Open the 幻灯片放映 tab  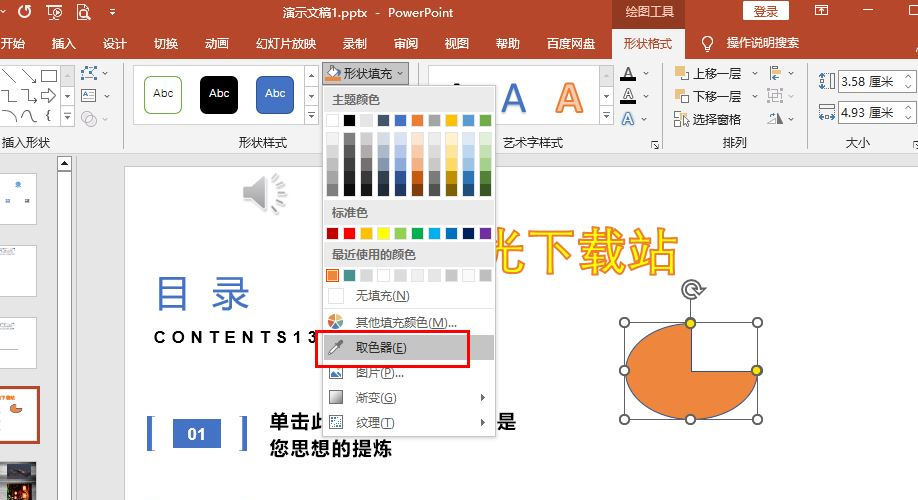pos(286,43)
